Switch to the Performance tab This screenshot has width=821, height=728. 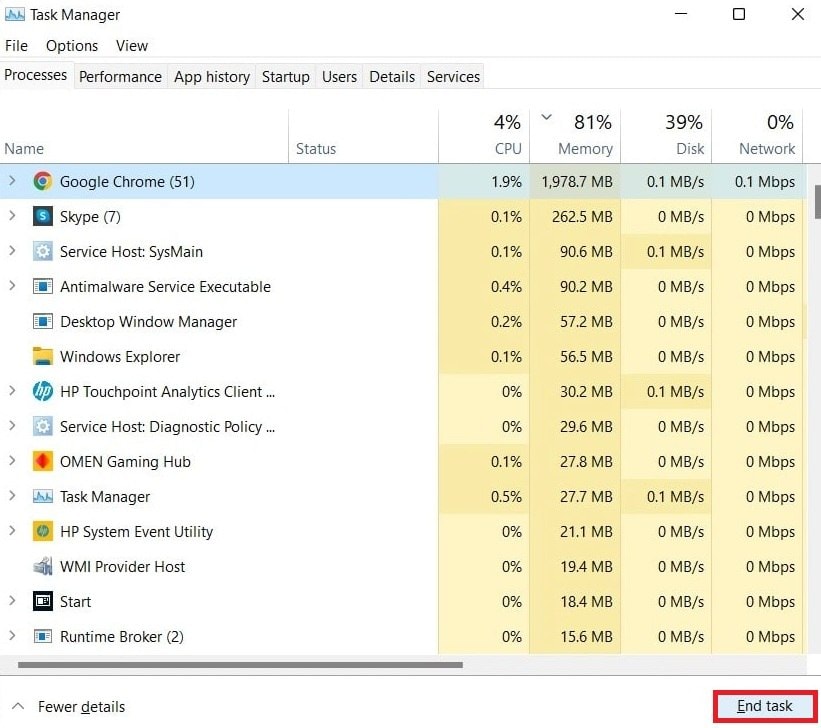120,77
